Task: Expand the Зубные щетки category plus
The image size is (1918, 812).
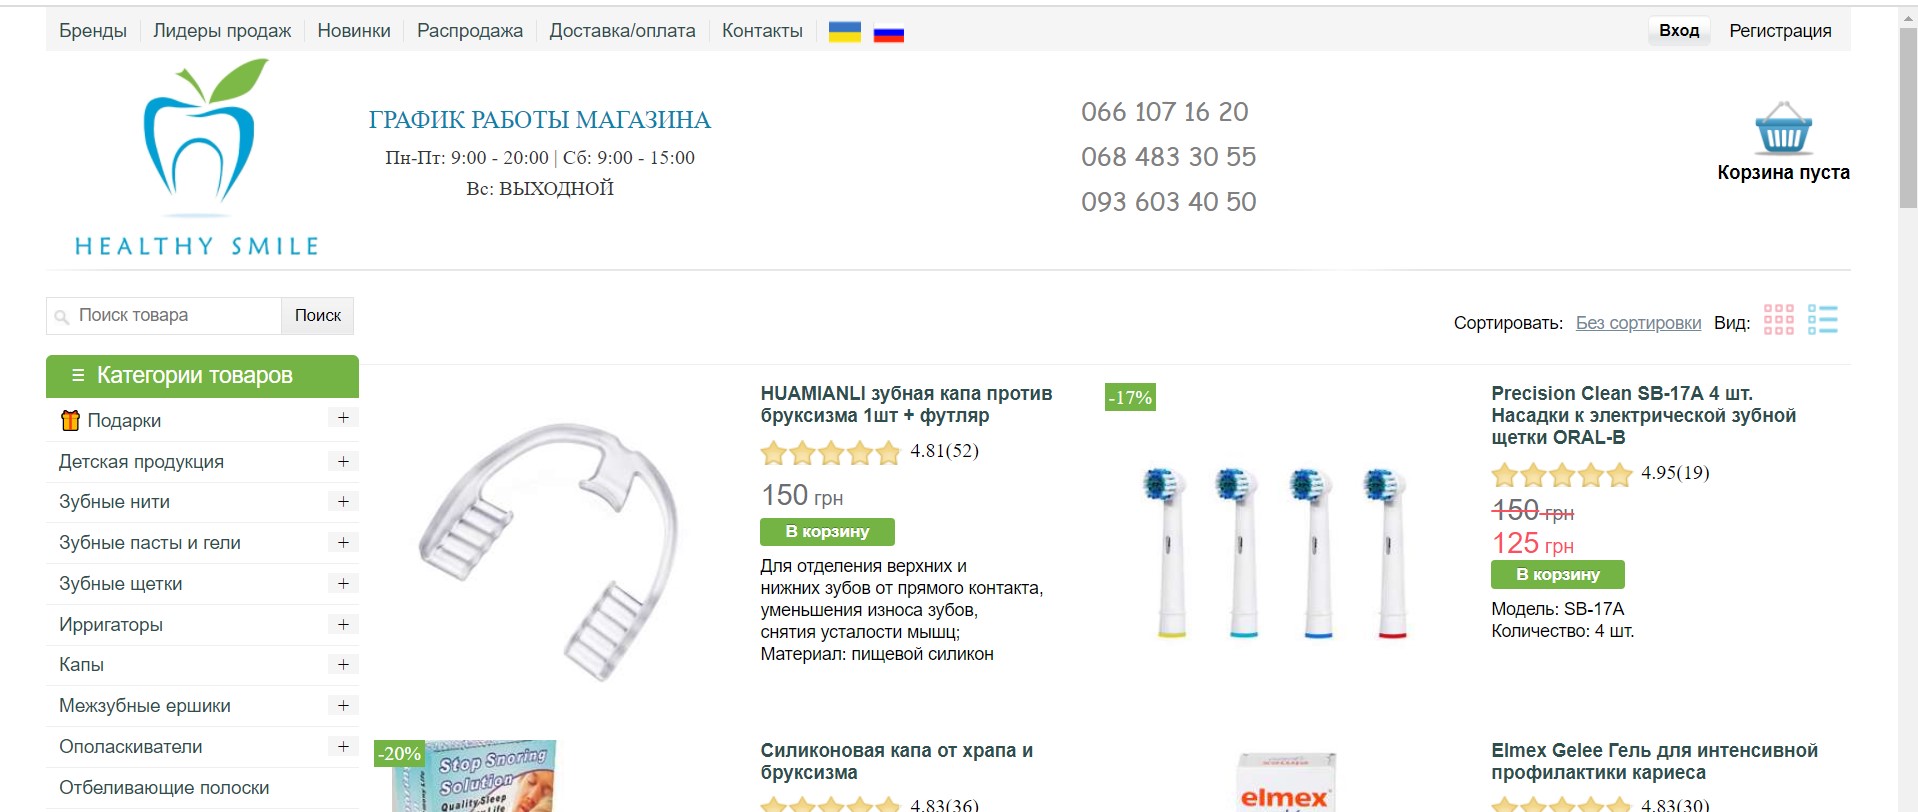Action: click(x=343, y=583)
